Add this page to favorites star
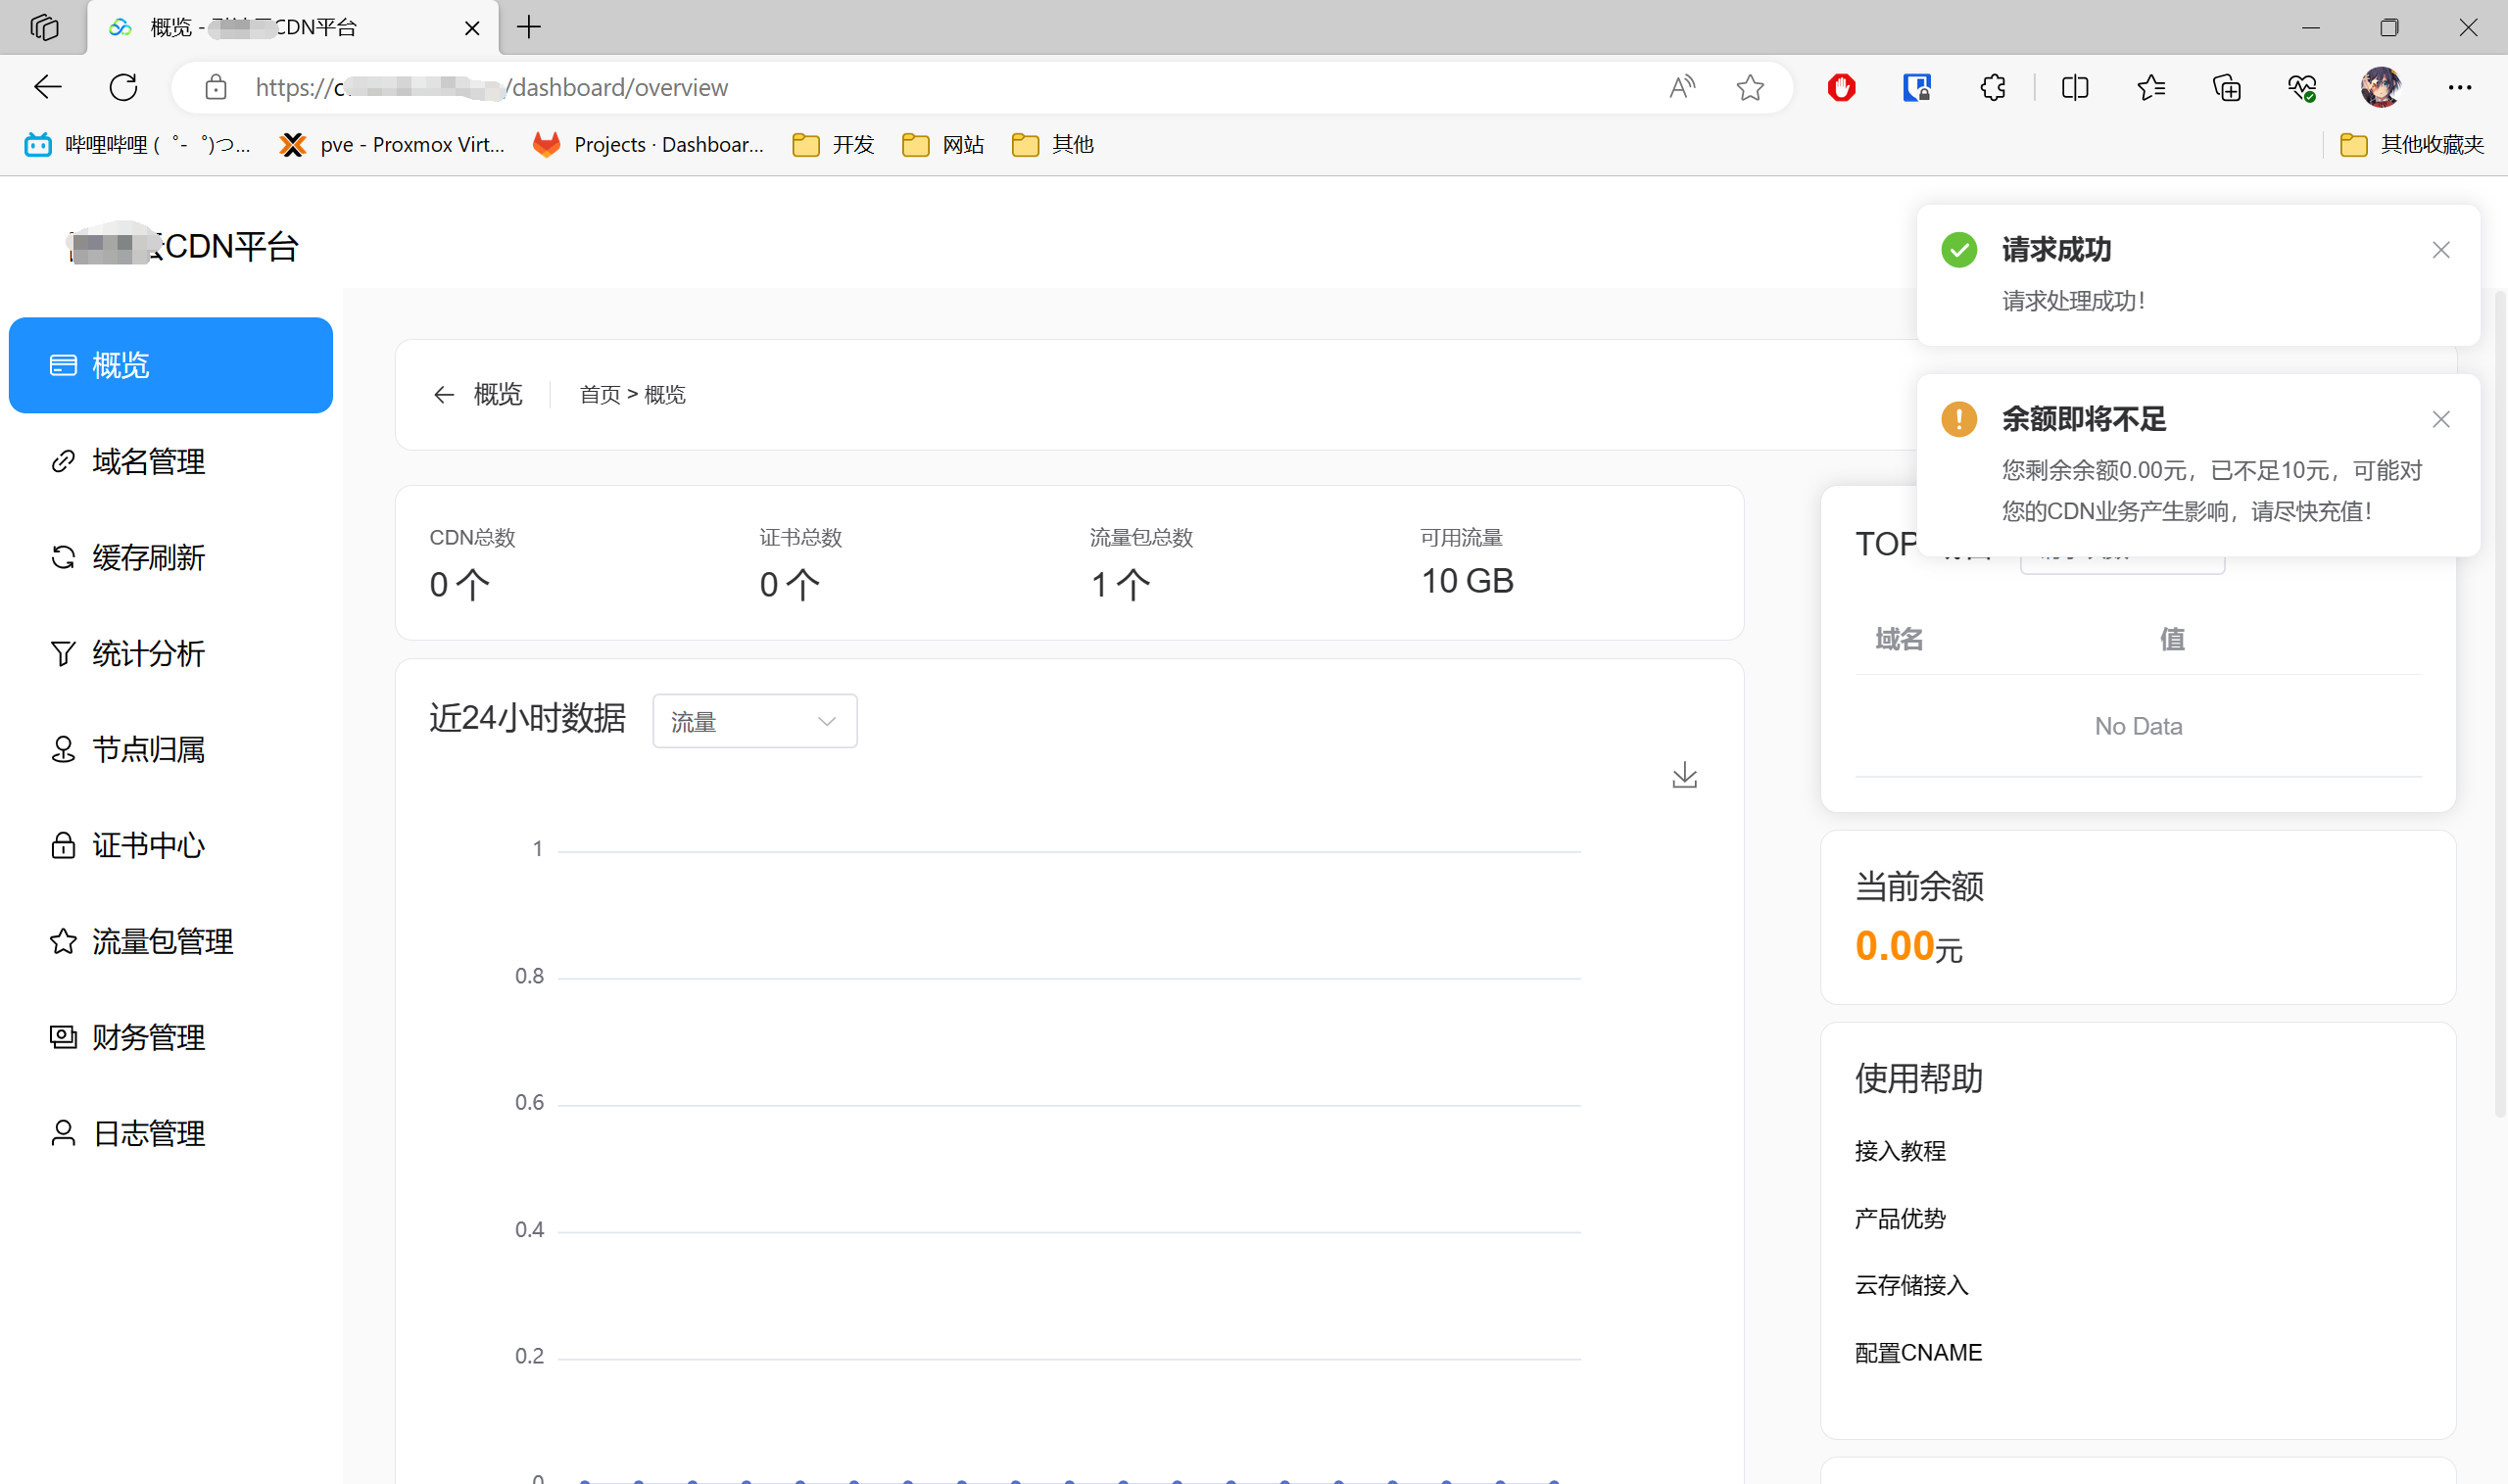Image resolution: width=2508 pixels, height=1484 pixels. pos(1750,87)
